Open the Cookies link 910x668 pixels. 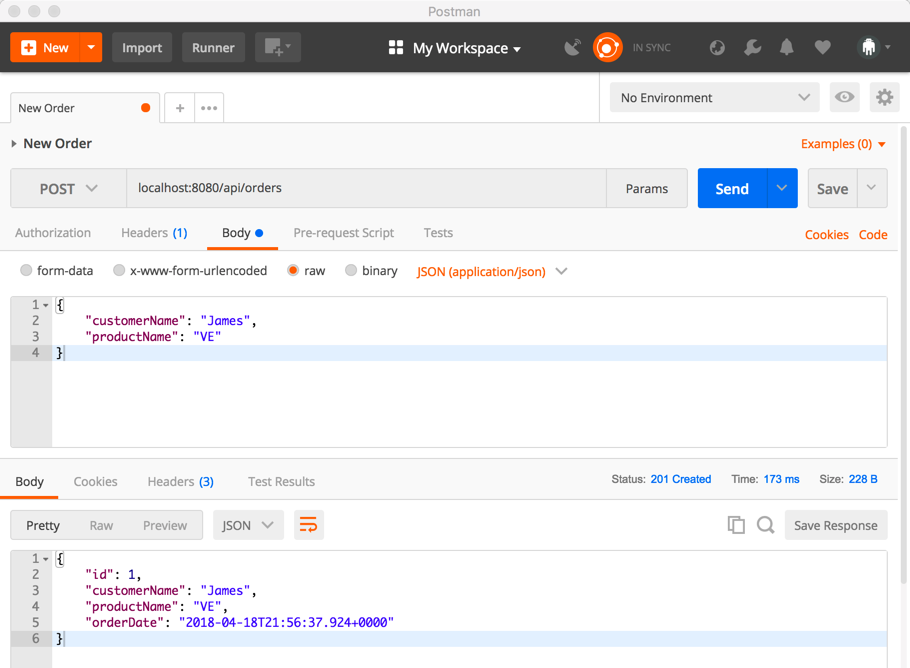tap(826, 234)
